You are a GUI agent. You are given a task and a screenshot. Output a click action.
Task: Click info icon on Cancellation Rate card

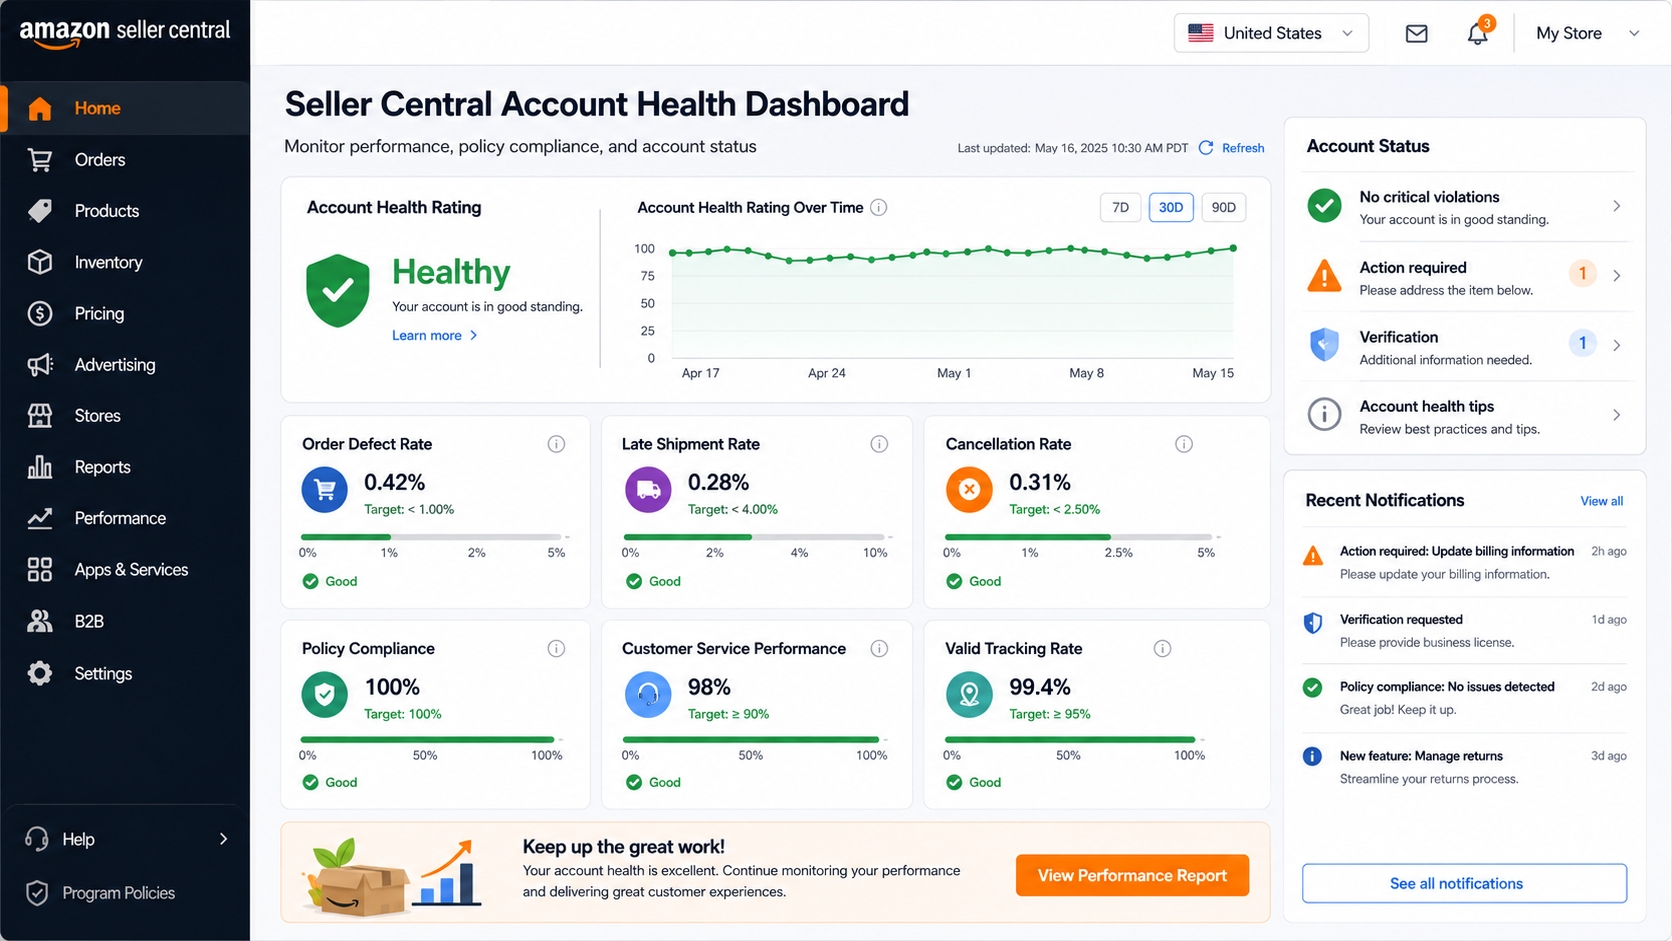[1184, 444]
